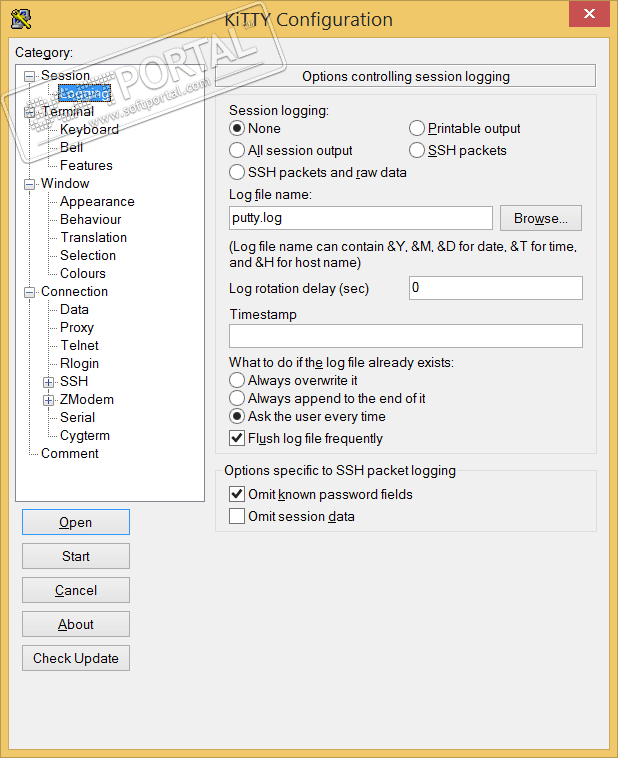Browse for a log file
618x758 pixels.
tap(541, 218)
